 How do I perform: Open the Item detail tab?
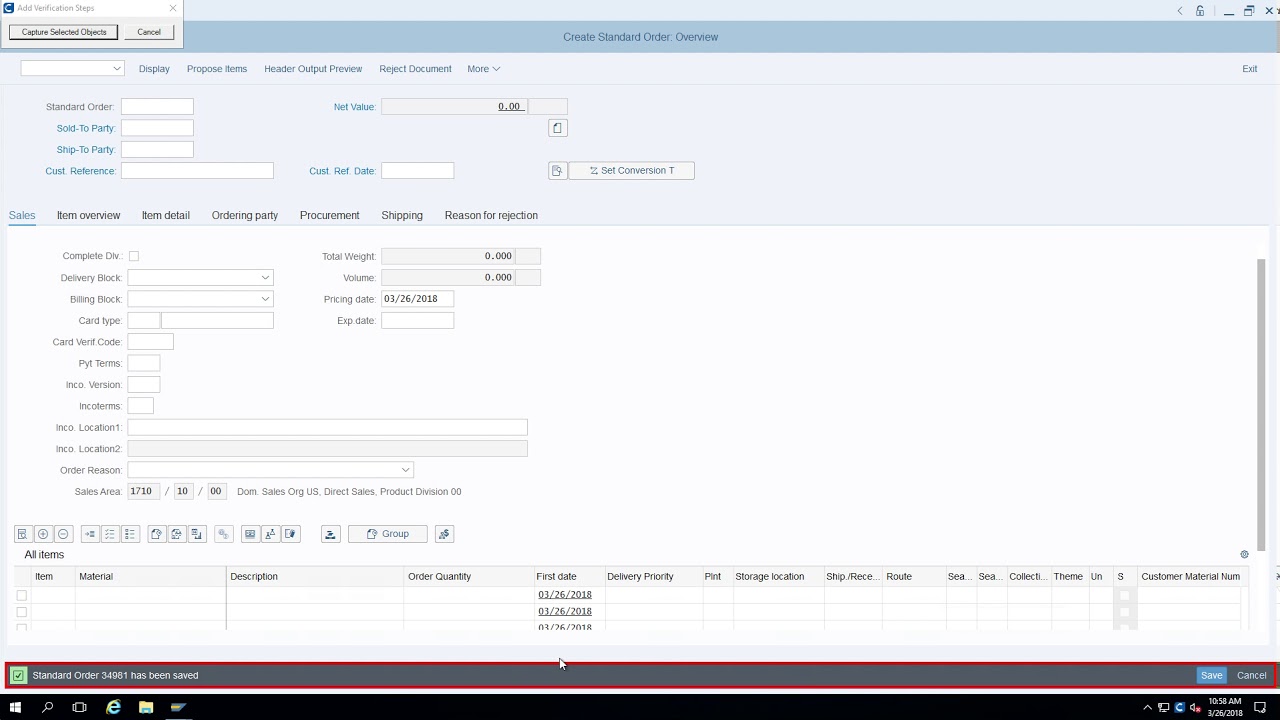[x=165, y=215]
